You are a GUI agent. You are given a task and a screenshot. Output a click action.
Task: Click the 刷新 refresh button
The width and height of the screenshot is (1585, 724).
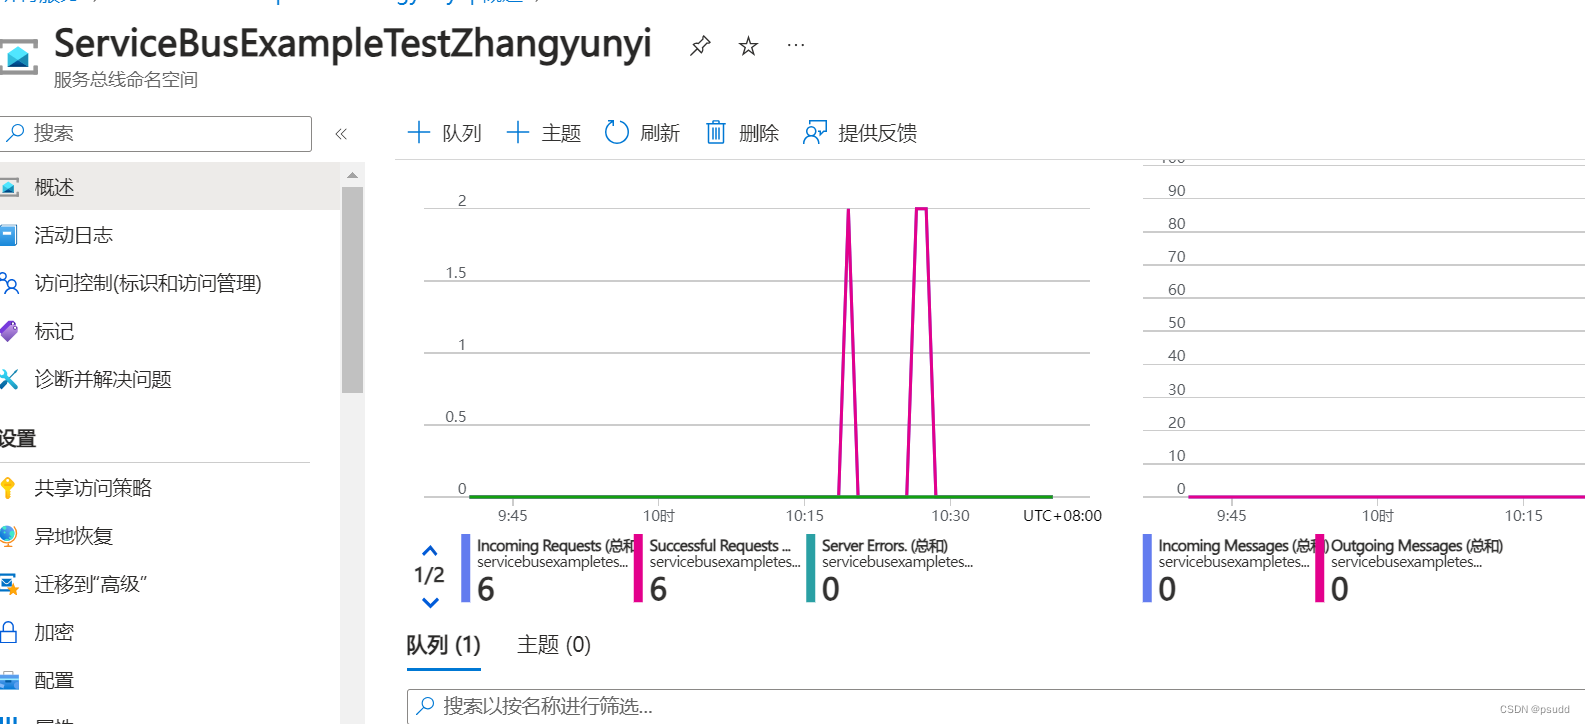(x=642, y=133)
